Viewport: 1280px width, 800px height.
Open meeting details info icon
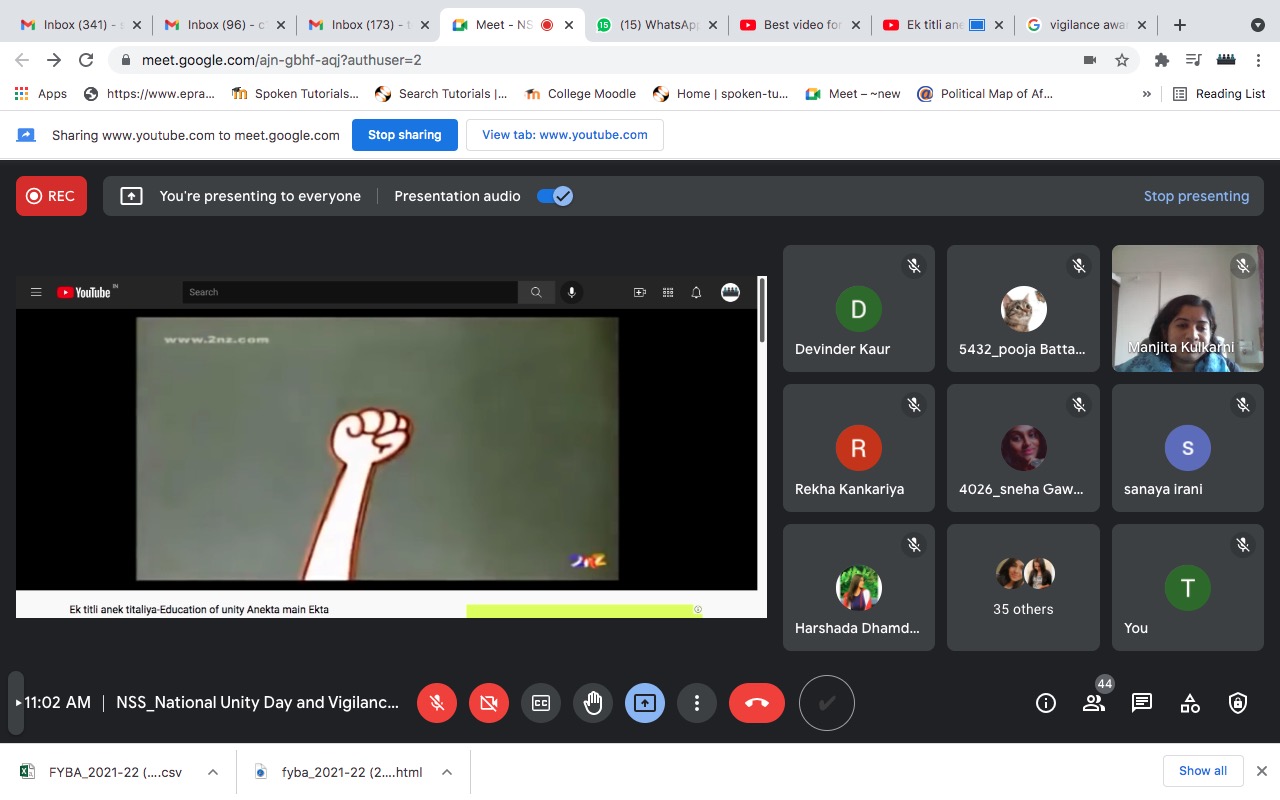click(1046, 703)
